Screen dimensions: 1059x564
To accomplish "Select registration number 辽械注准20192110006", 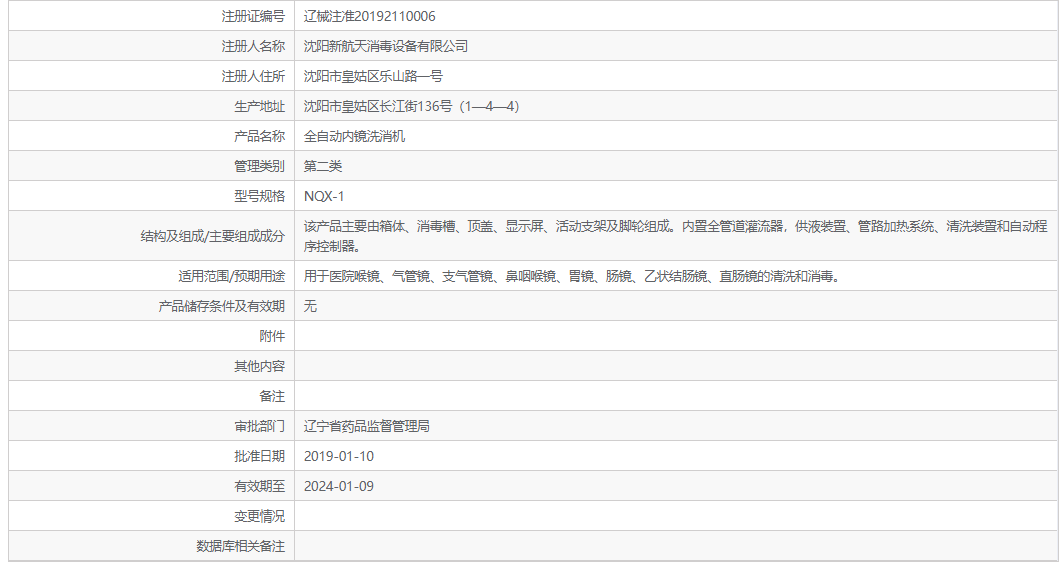I will pos(369,17).
